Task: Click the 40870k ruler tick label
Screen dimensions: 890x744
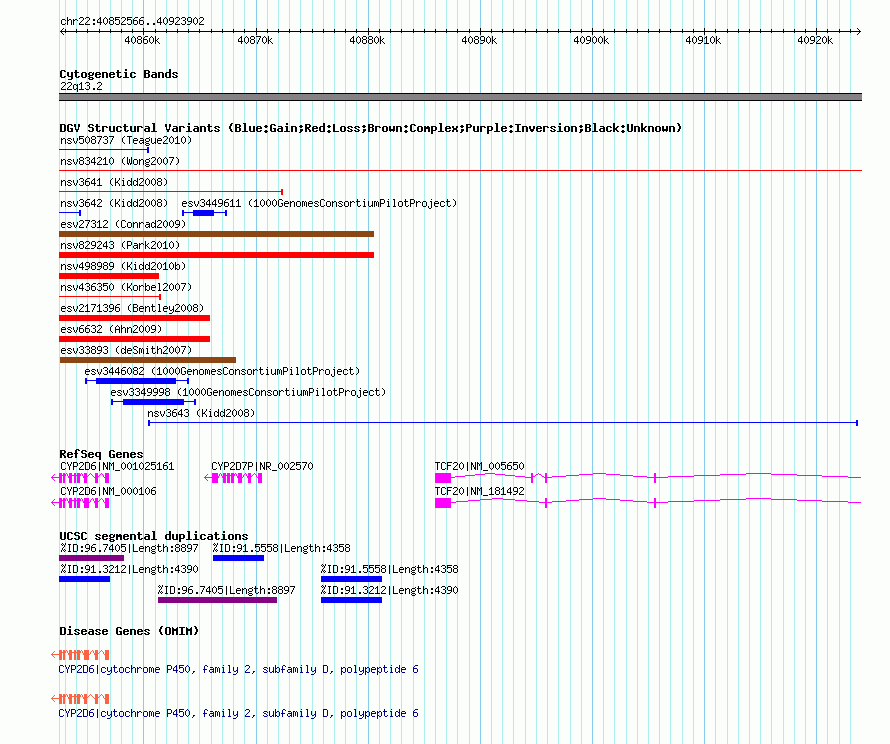Action: 255,40
